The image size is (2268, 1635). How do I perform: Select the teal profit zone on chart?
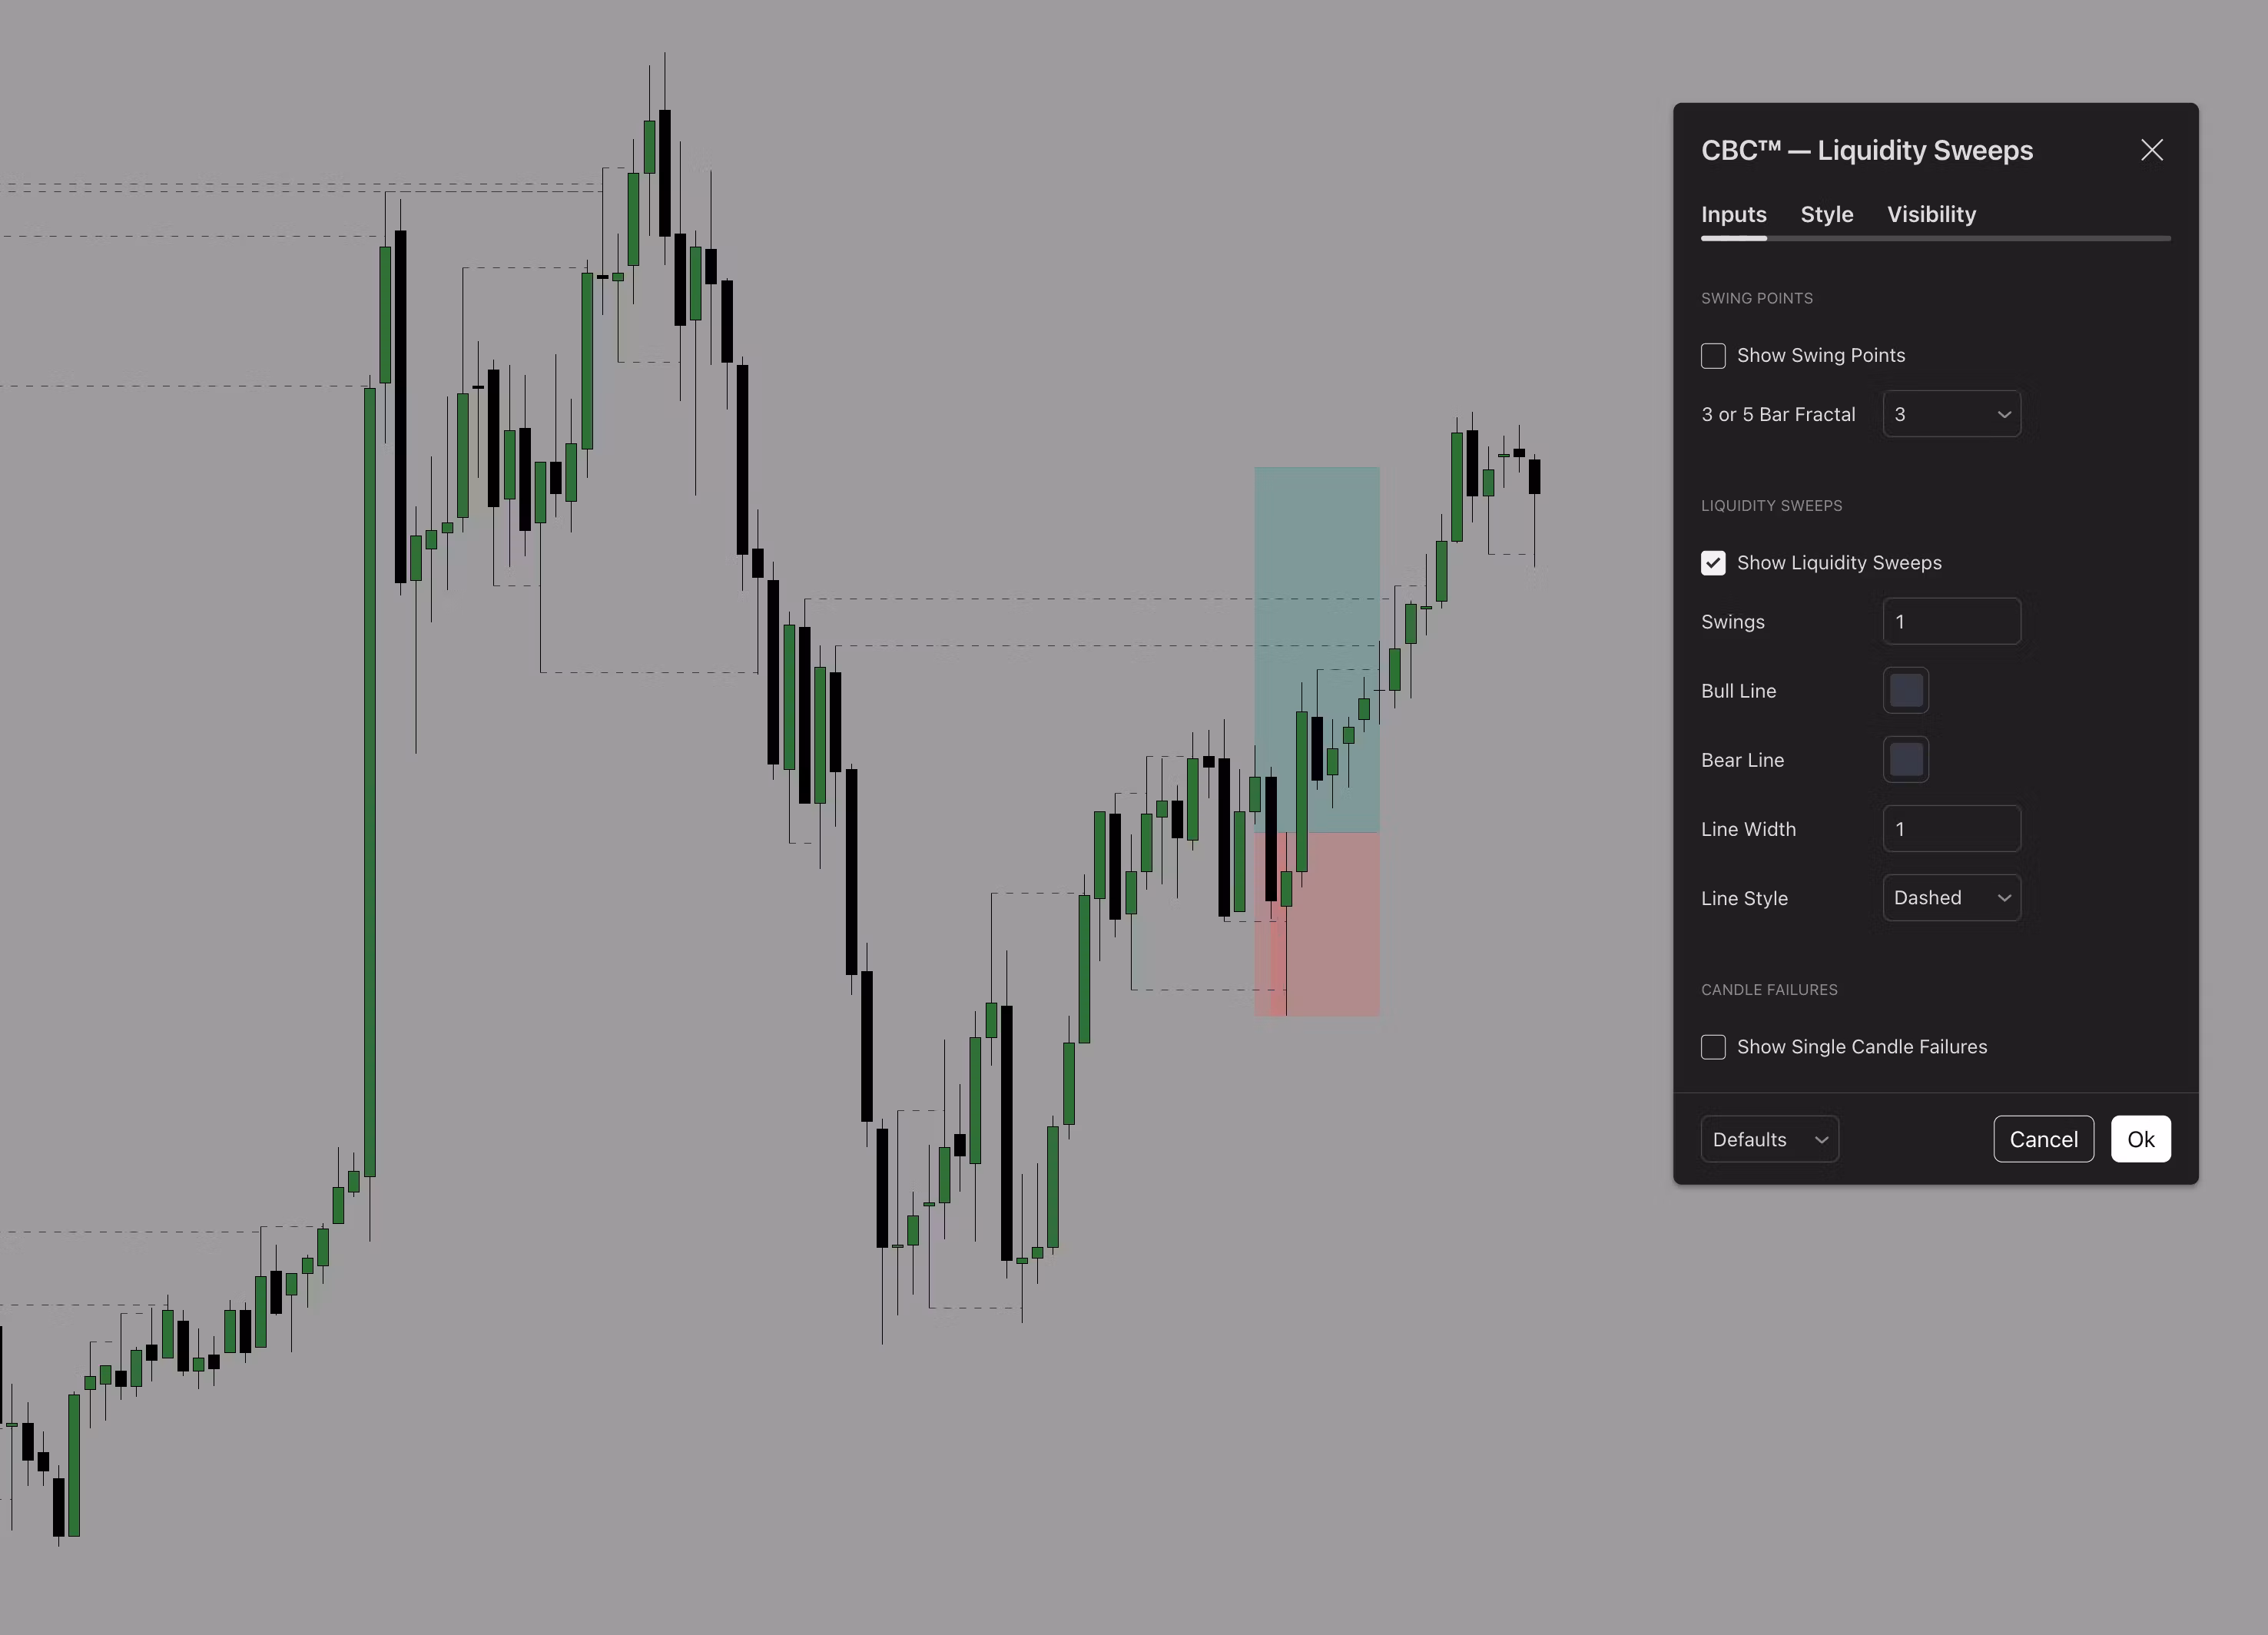coord(1317,650)
